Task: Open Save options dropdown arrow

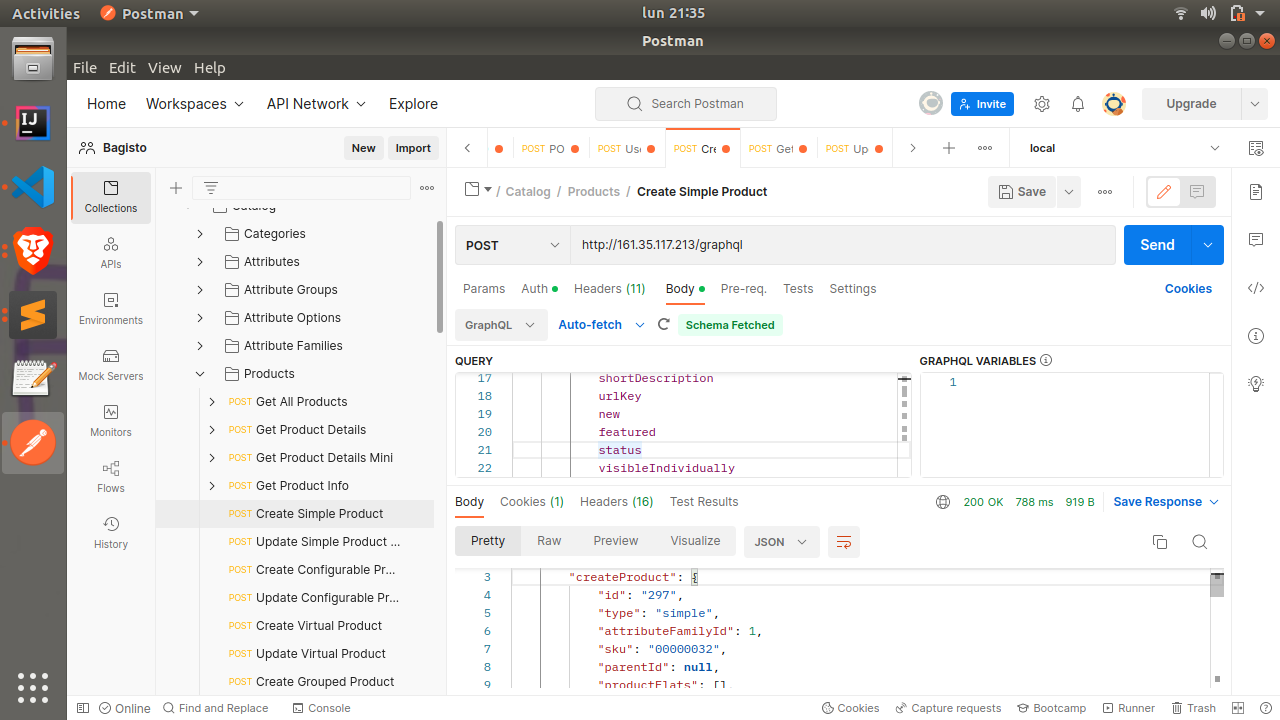Action: pos(1069,192)
